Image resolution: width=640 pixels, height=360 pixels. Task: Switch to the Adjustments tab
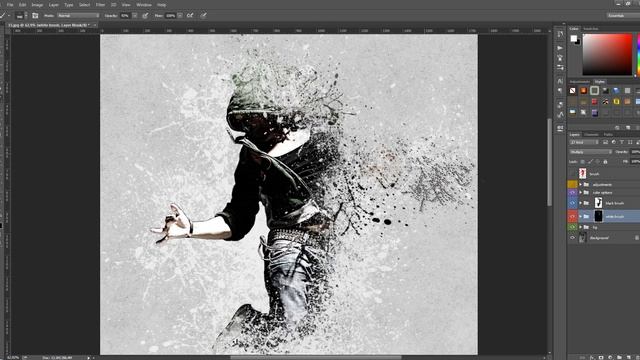580,82
